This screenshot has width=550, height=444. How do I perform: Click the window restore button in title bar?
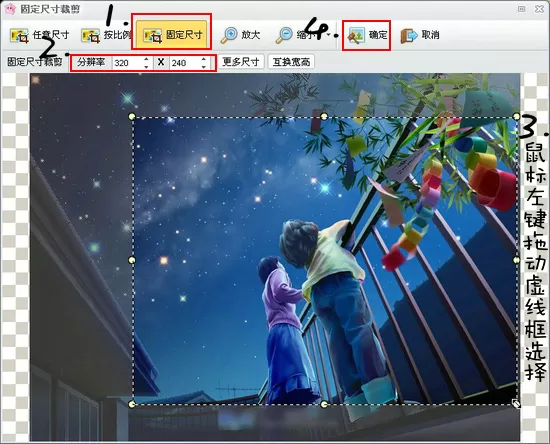point(522,9)
